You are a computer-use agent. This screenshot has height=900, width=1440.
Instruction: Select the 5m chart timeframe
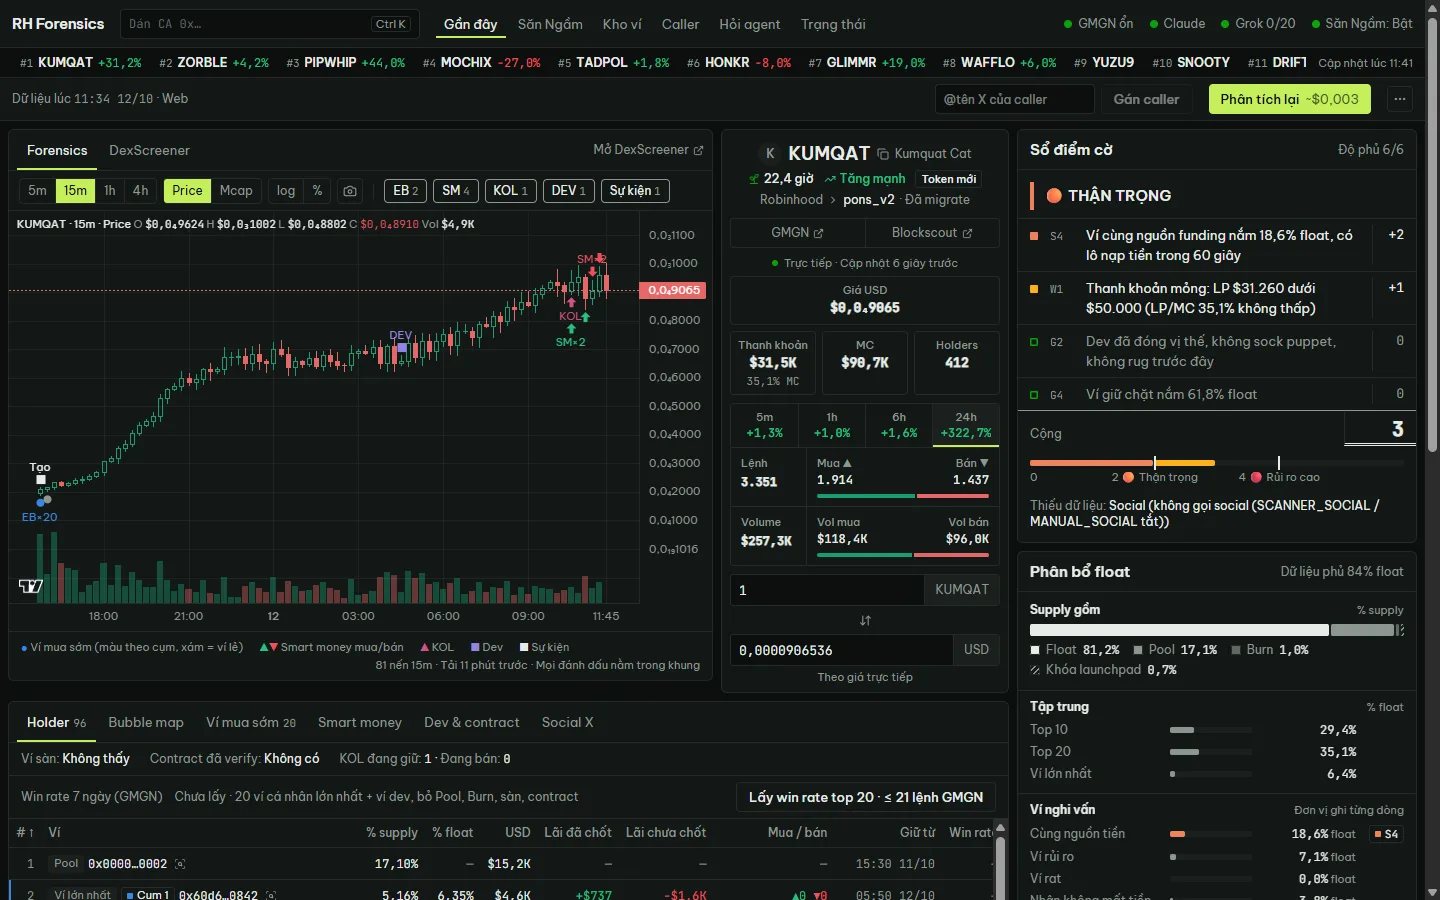(x=37, y=191)
